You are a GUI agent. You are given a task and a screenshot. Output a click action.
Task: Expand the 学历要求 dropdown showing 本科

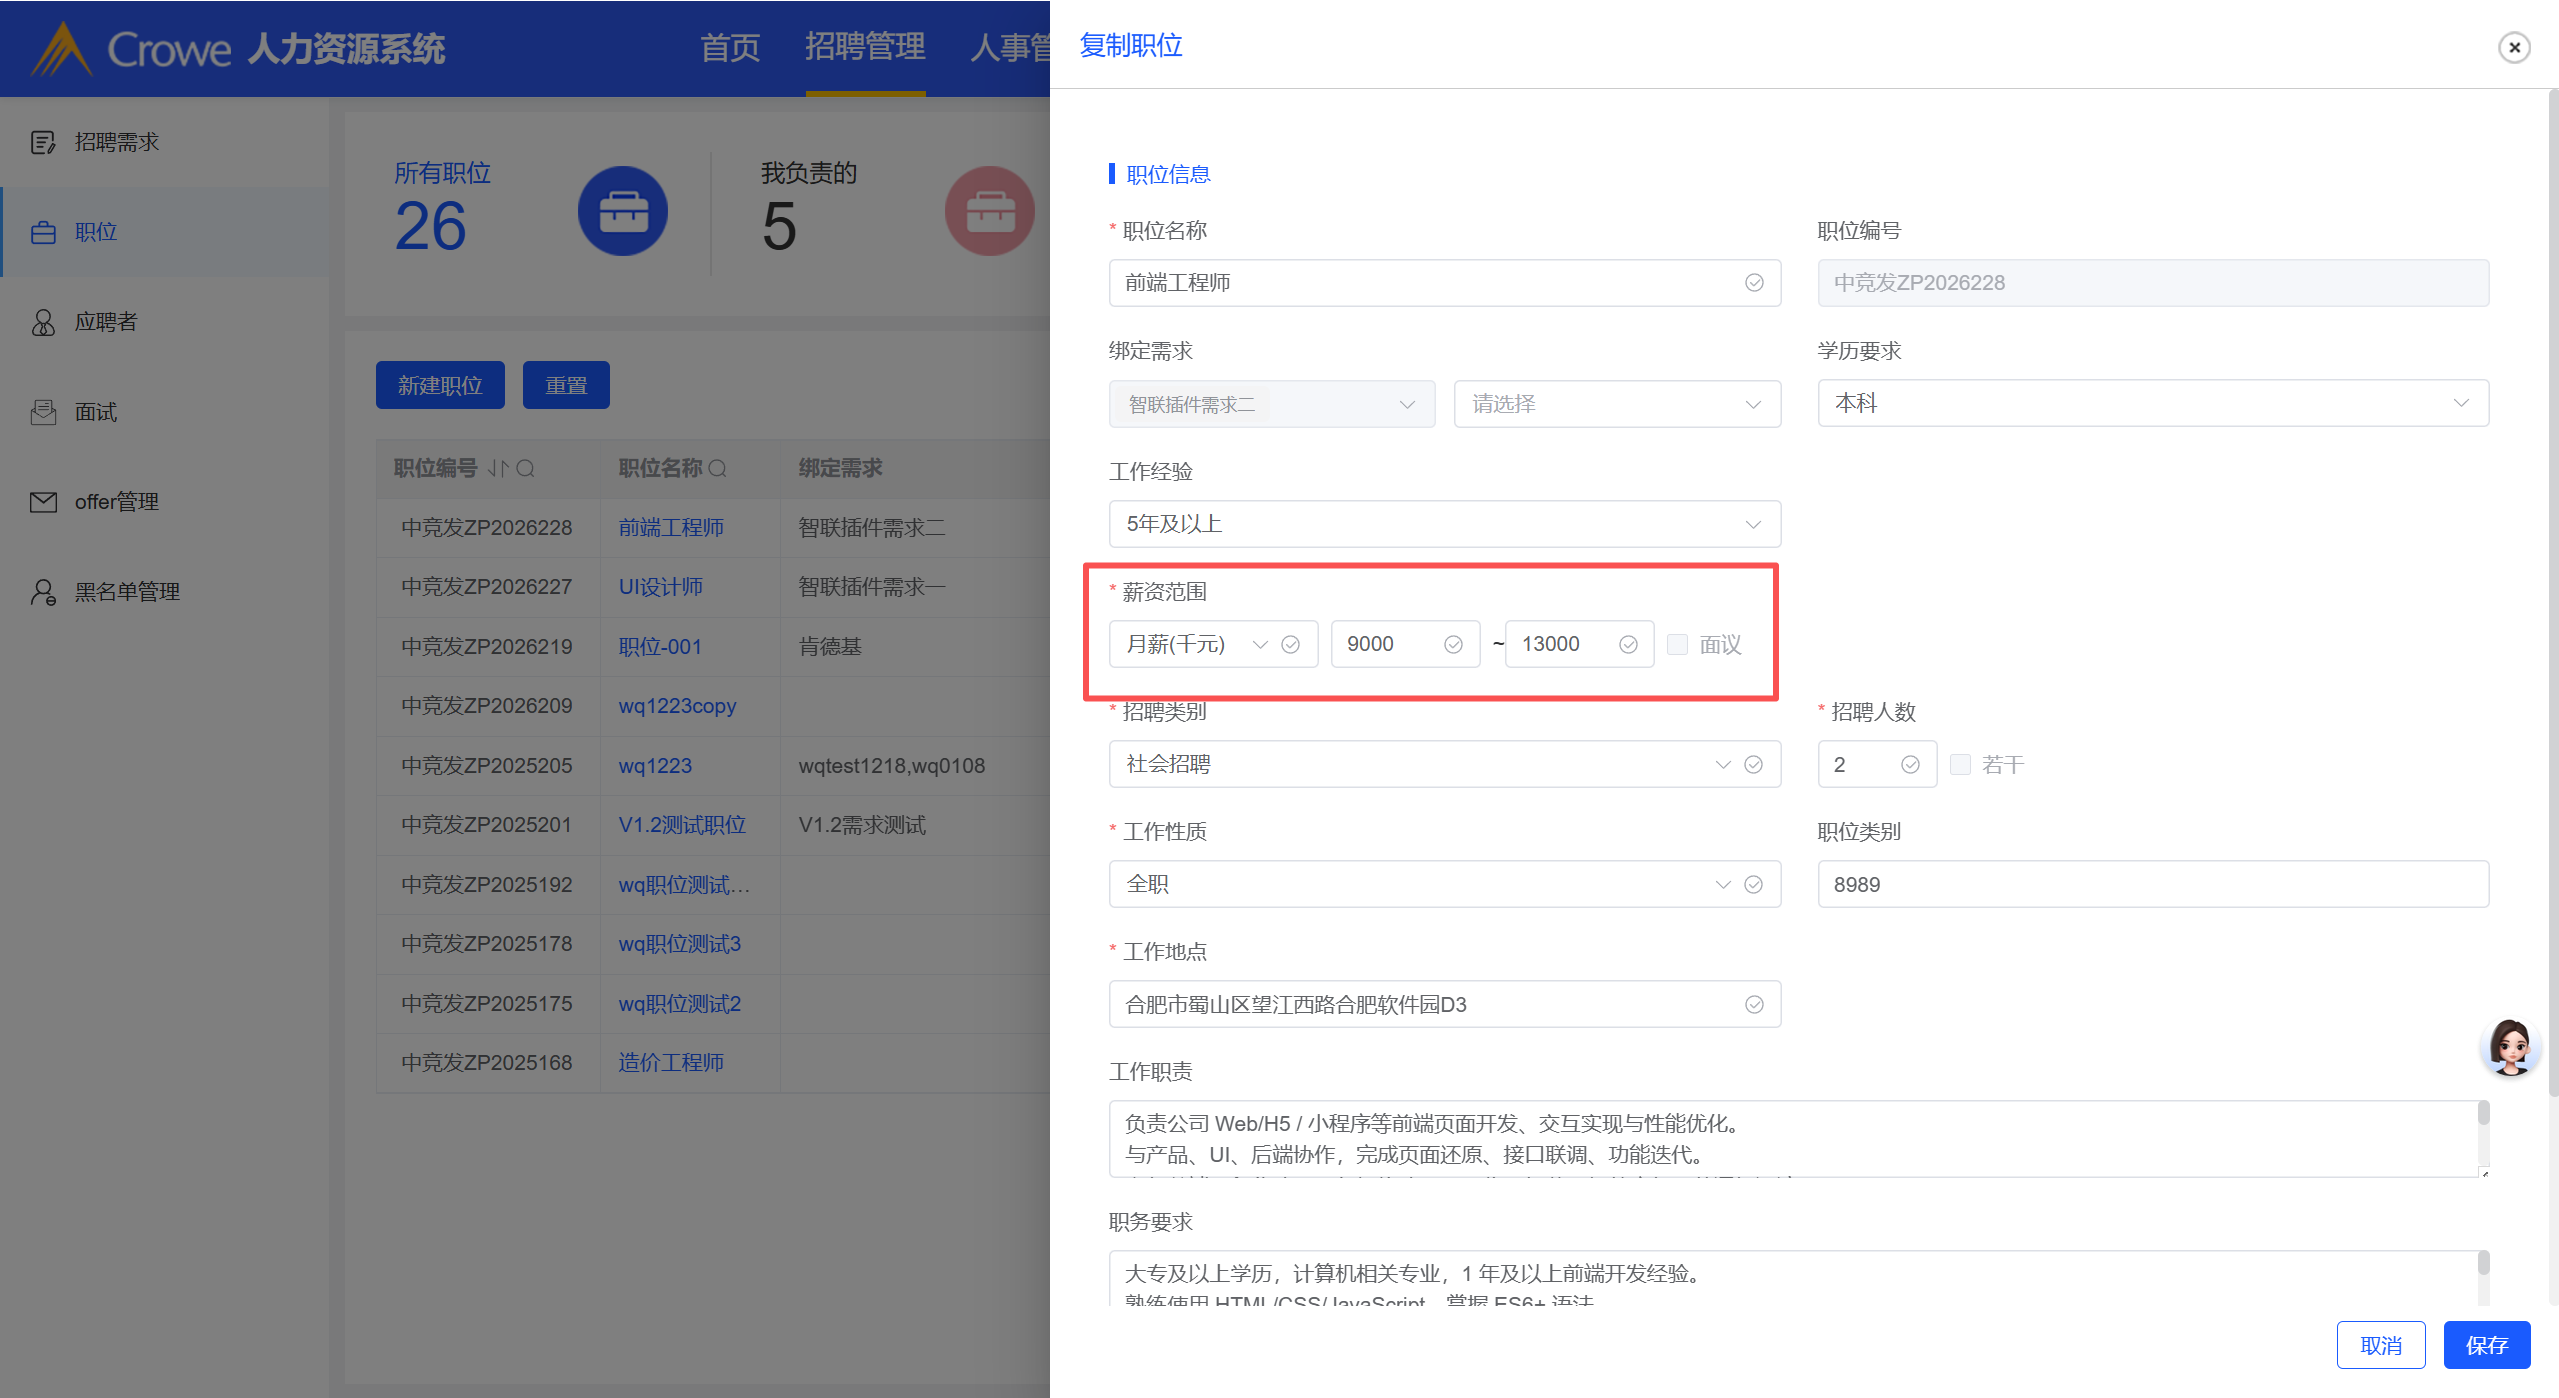2152,403
